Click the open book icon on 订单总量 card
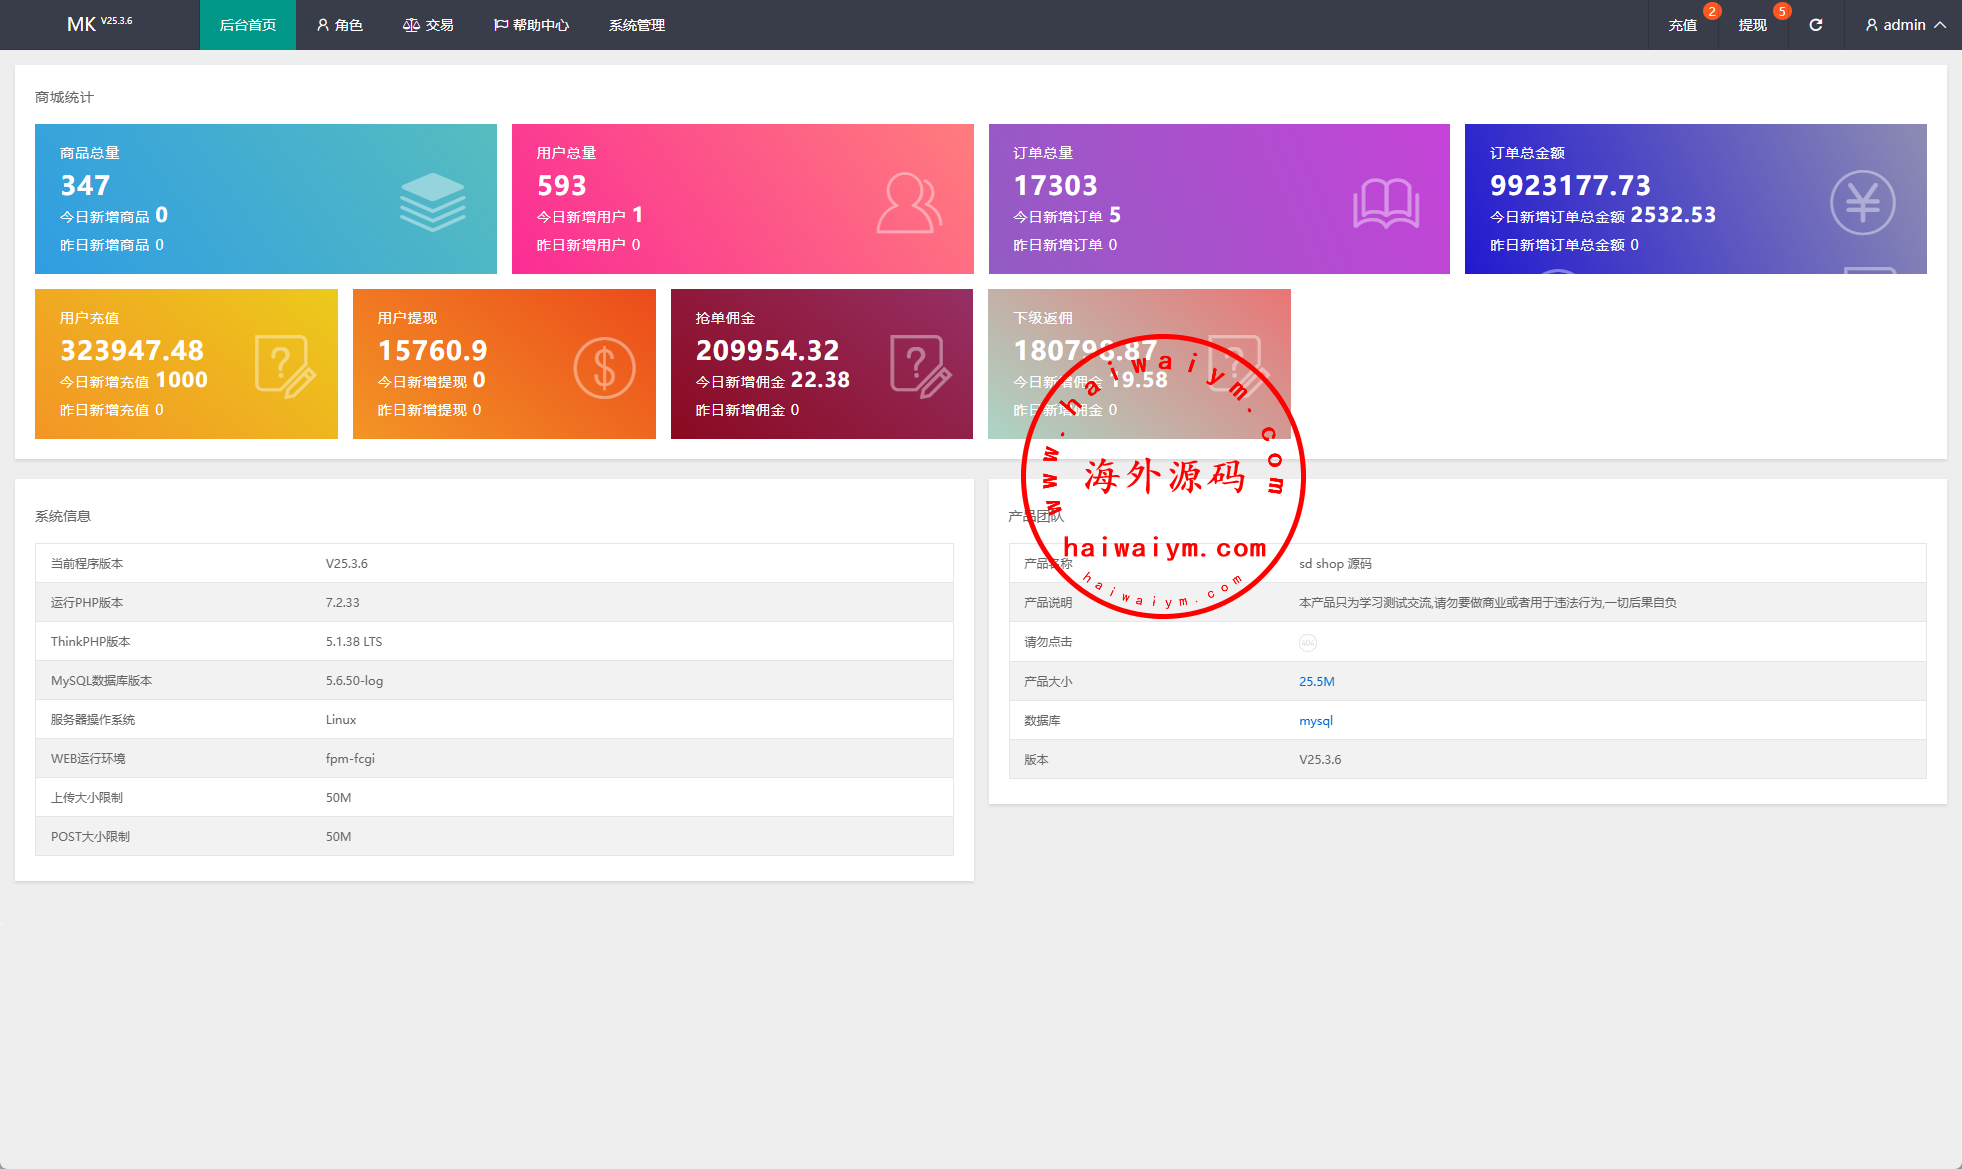The image size is (1962, 1169). tap(1385, 203)
